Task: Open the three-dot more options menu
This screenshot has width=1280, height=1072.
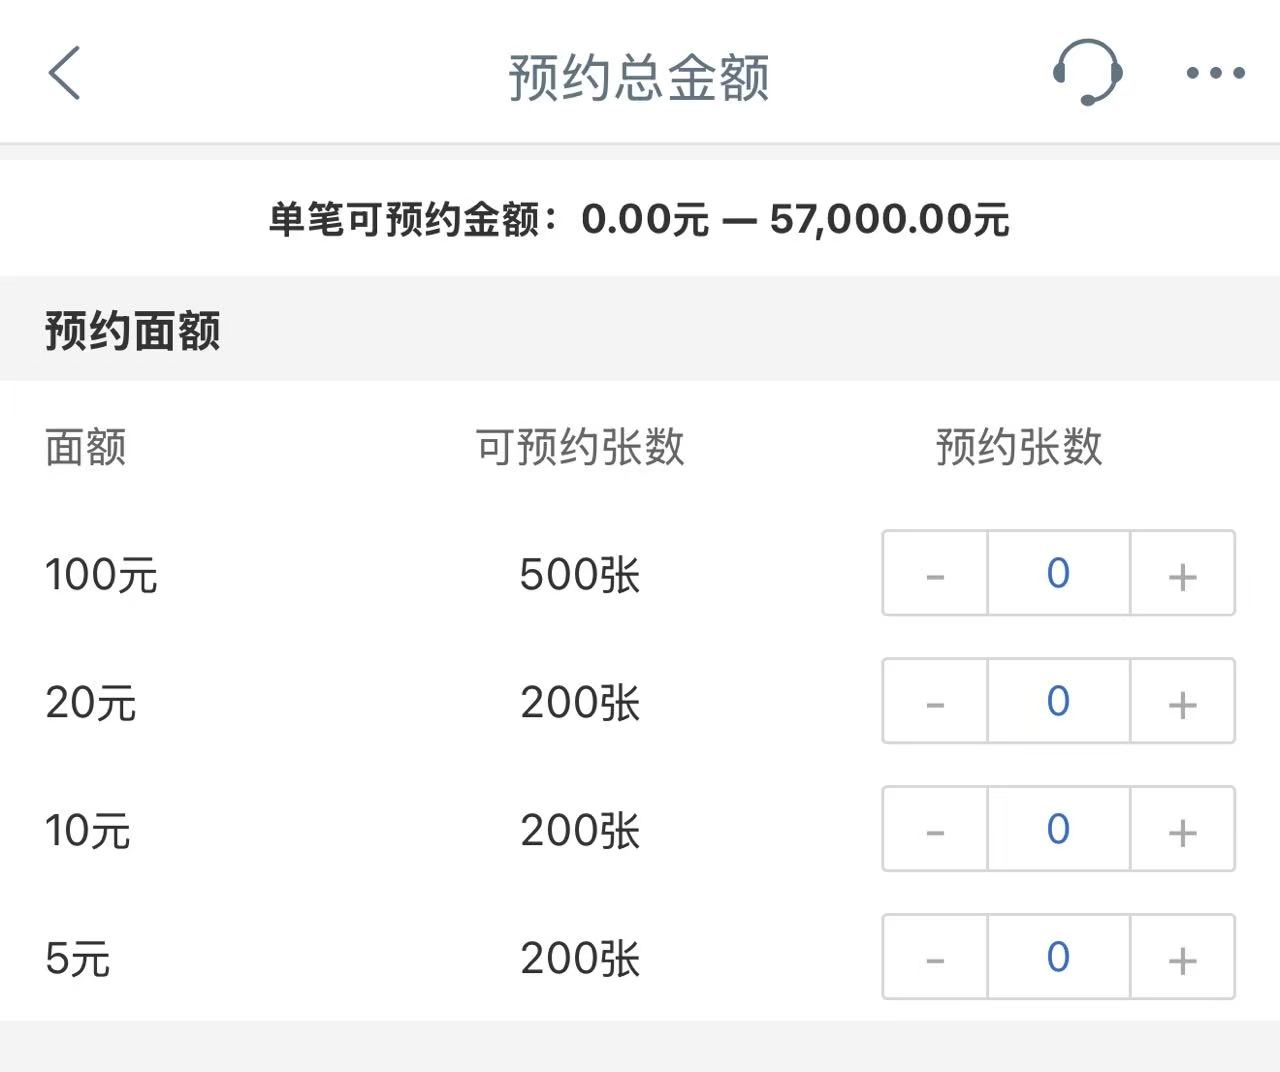Action: 1215,73
